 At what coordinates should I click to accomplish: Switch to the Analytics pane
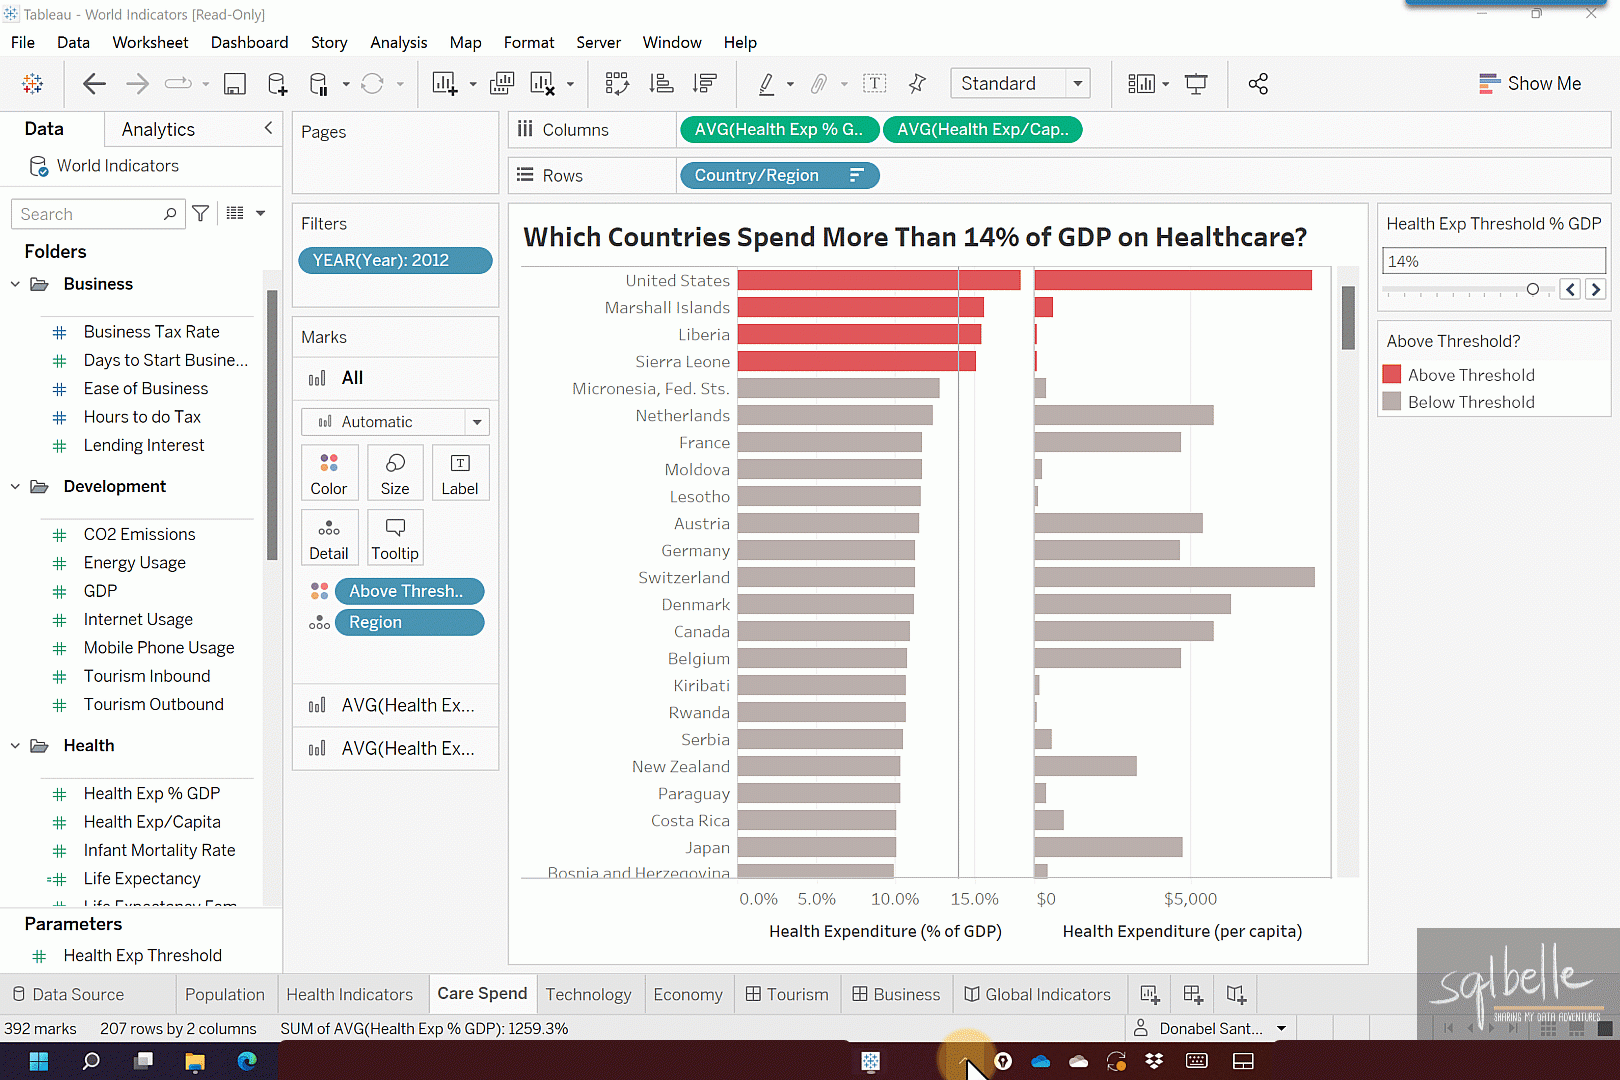click(x=158, y=129)
